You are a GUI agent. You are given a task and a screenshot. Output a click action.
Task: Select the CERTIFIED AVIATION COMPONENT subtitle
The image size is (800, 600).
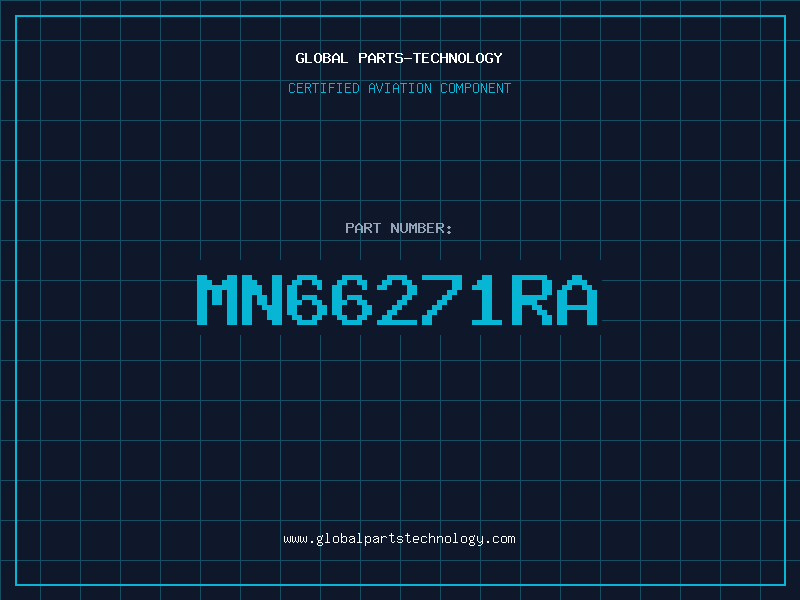[x=399, y=88]
